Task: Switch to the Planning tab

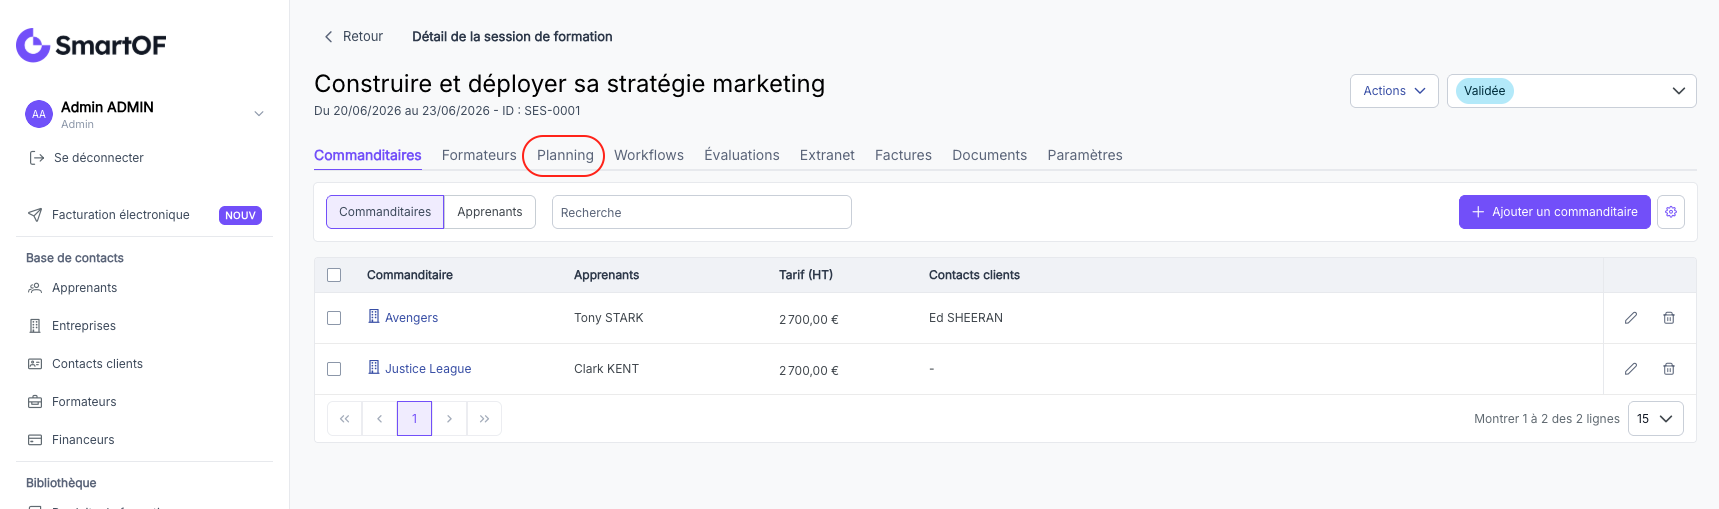Action: click(565, 155)
